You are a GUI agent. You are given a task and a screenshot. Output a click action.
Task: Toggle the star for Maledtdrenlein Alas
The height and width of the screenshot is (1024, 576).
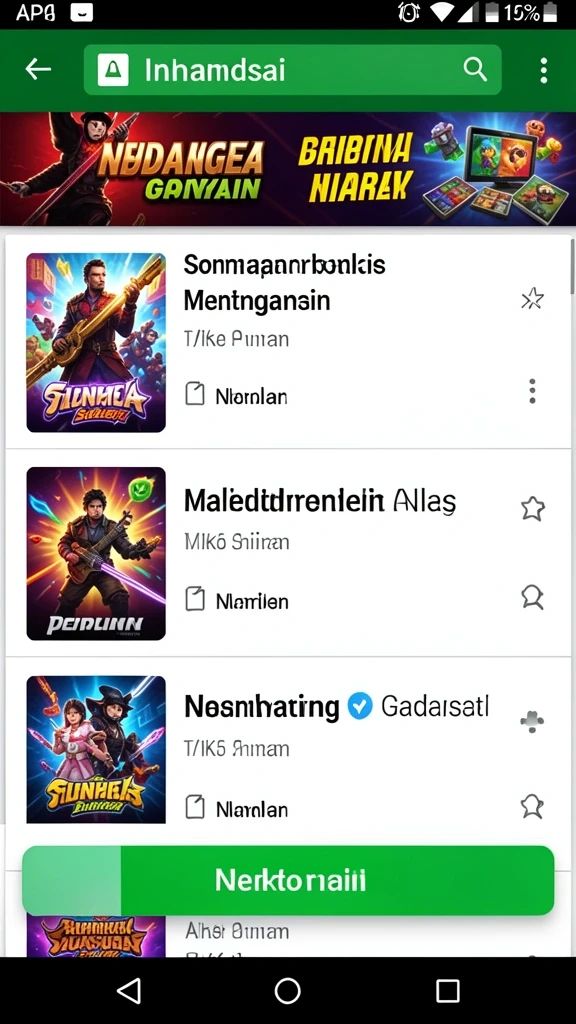(533, 509)
